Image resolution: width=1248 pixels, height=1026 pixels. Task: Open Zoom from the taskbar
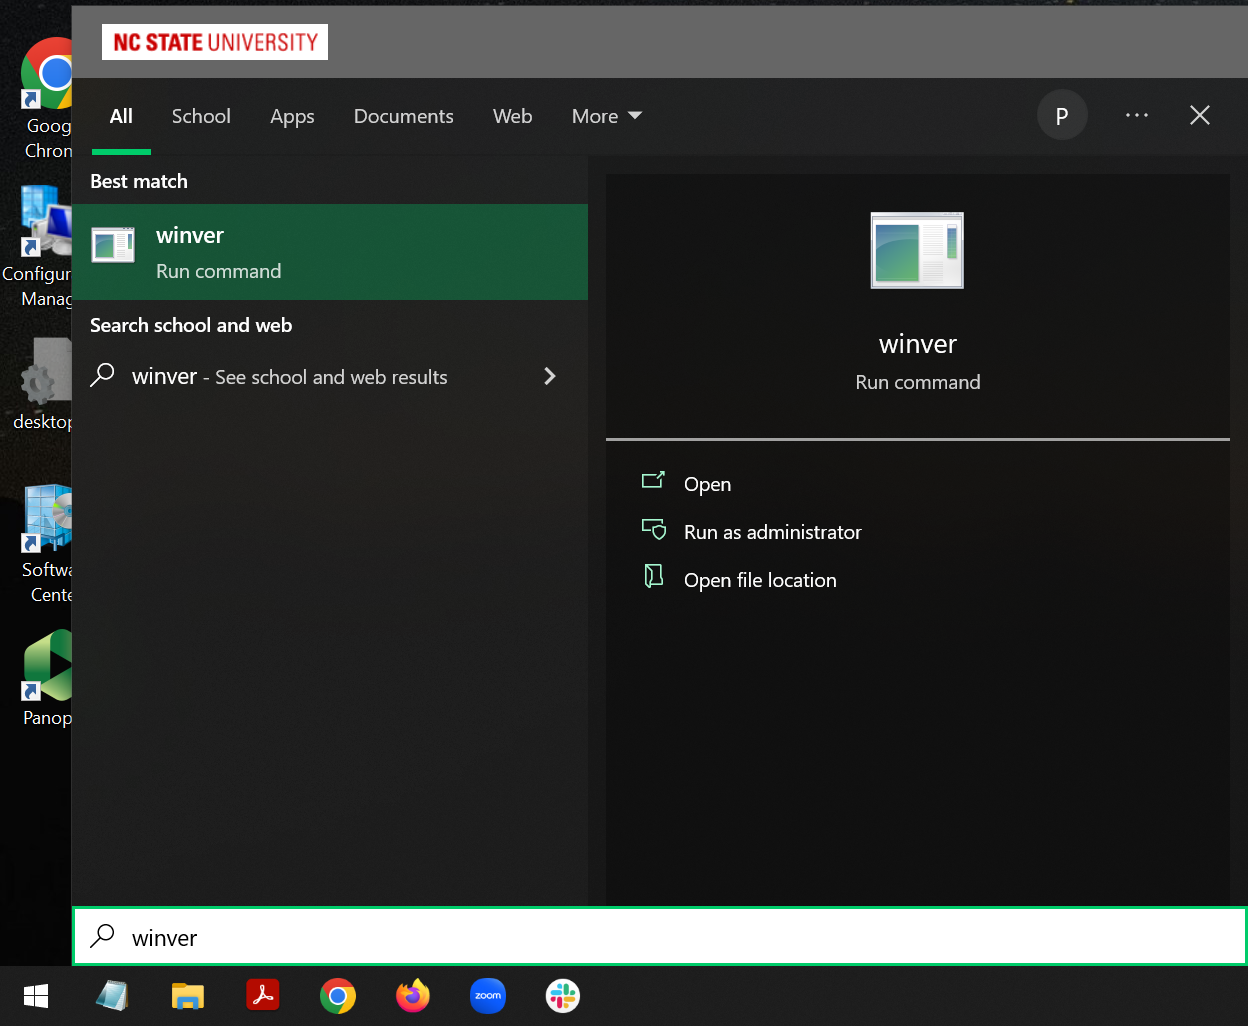[487, 996]
